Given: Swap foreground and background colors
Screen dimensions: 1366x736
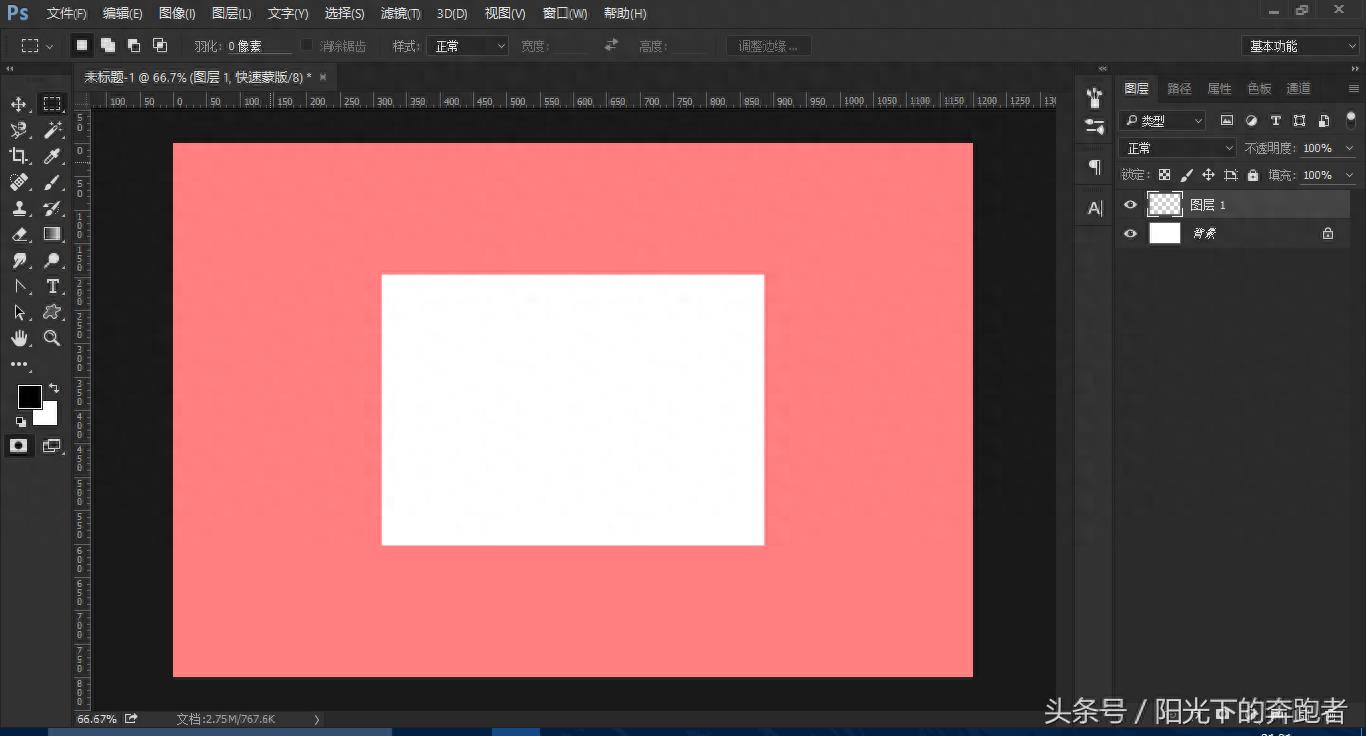Looking at the screenshot, I should [x=54, y=388].
